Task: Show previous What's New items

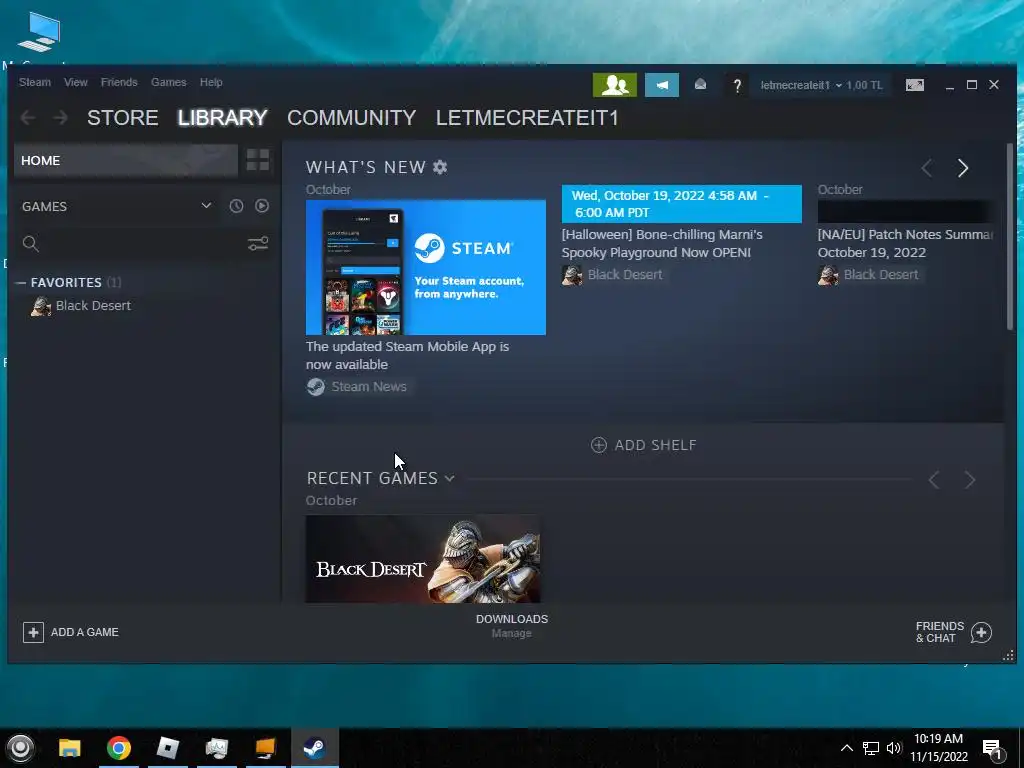Action: click(x=927, y=168)
